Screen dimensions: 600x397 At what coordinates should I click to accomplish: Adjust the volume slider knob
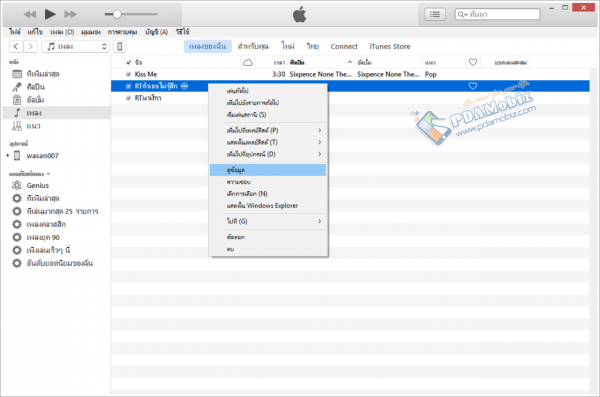click(117, 14)
